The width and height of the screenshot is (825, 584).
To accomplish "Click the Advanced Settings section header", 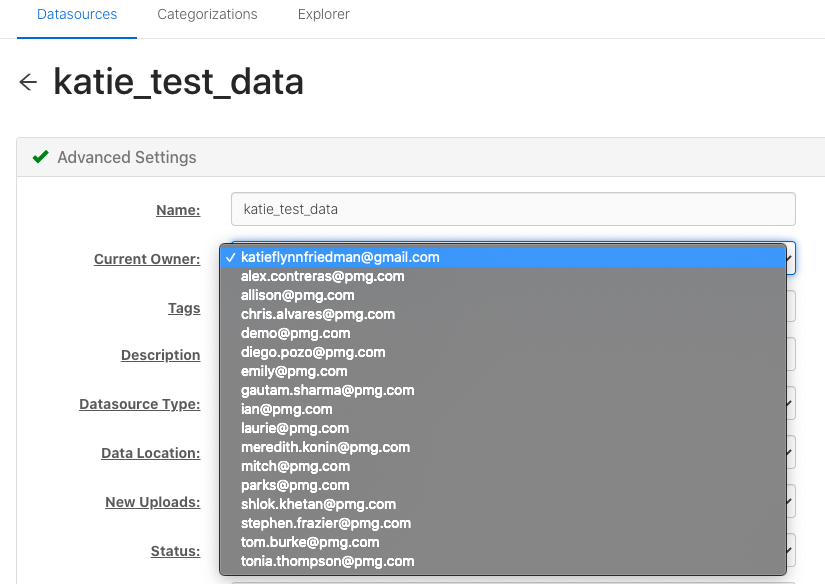I will point(421,157).
